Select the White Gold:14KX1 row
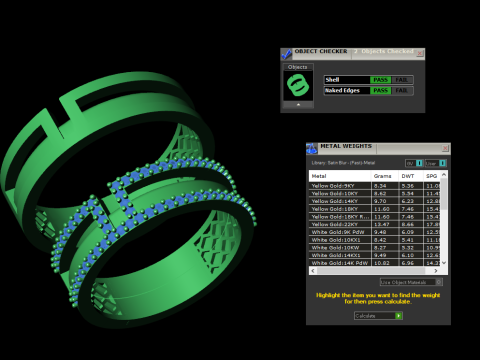The width and height of the screenshot is (480, 360). (375, 255)
